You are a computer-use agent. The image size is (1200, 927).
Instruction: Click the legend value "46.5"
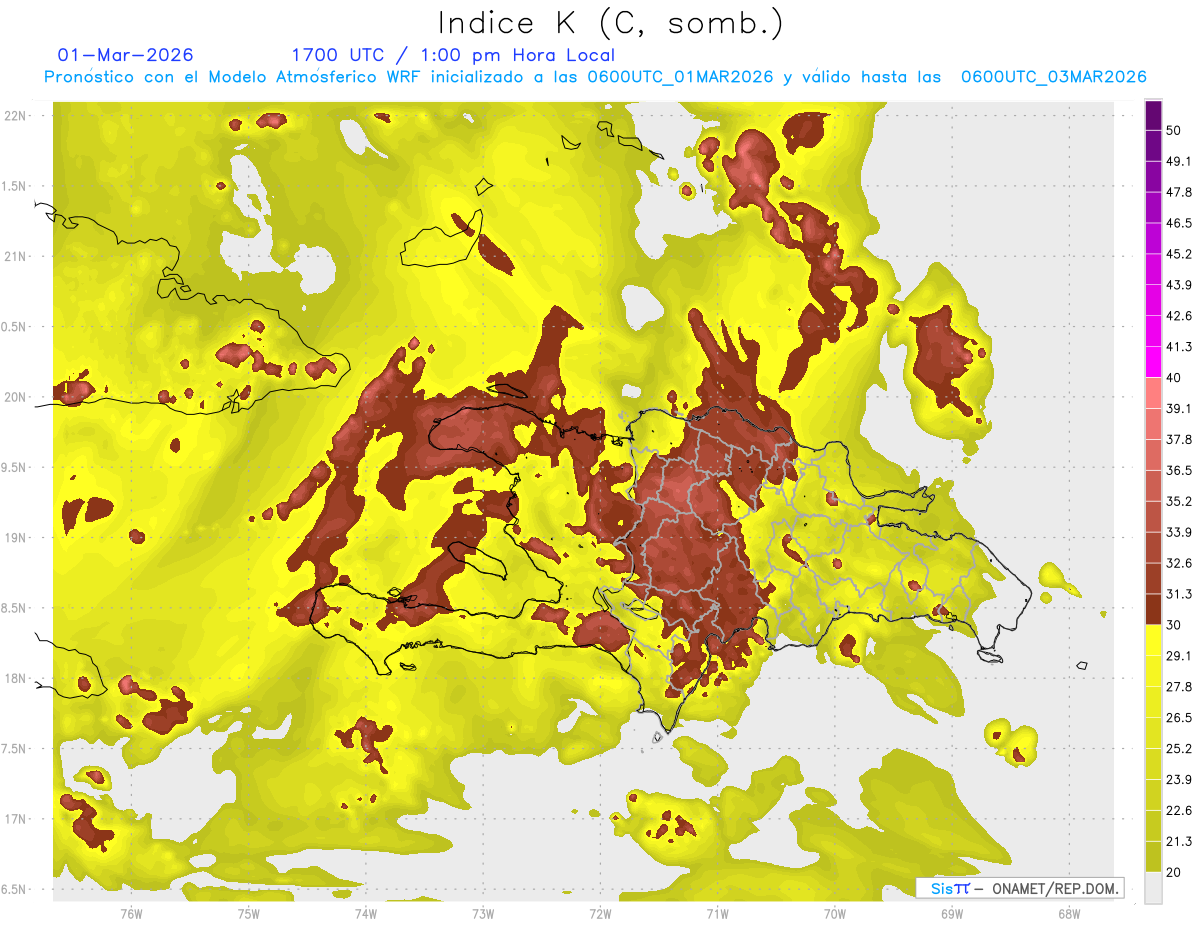click(x=1179, y=223)
